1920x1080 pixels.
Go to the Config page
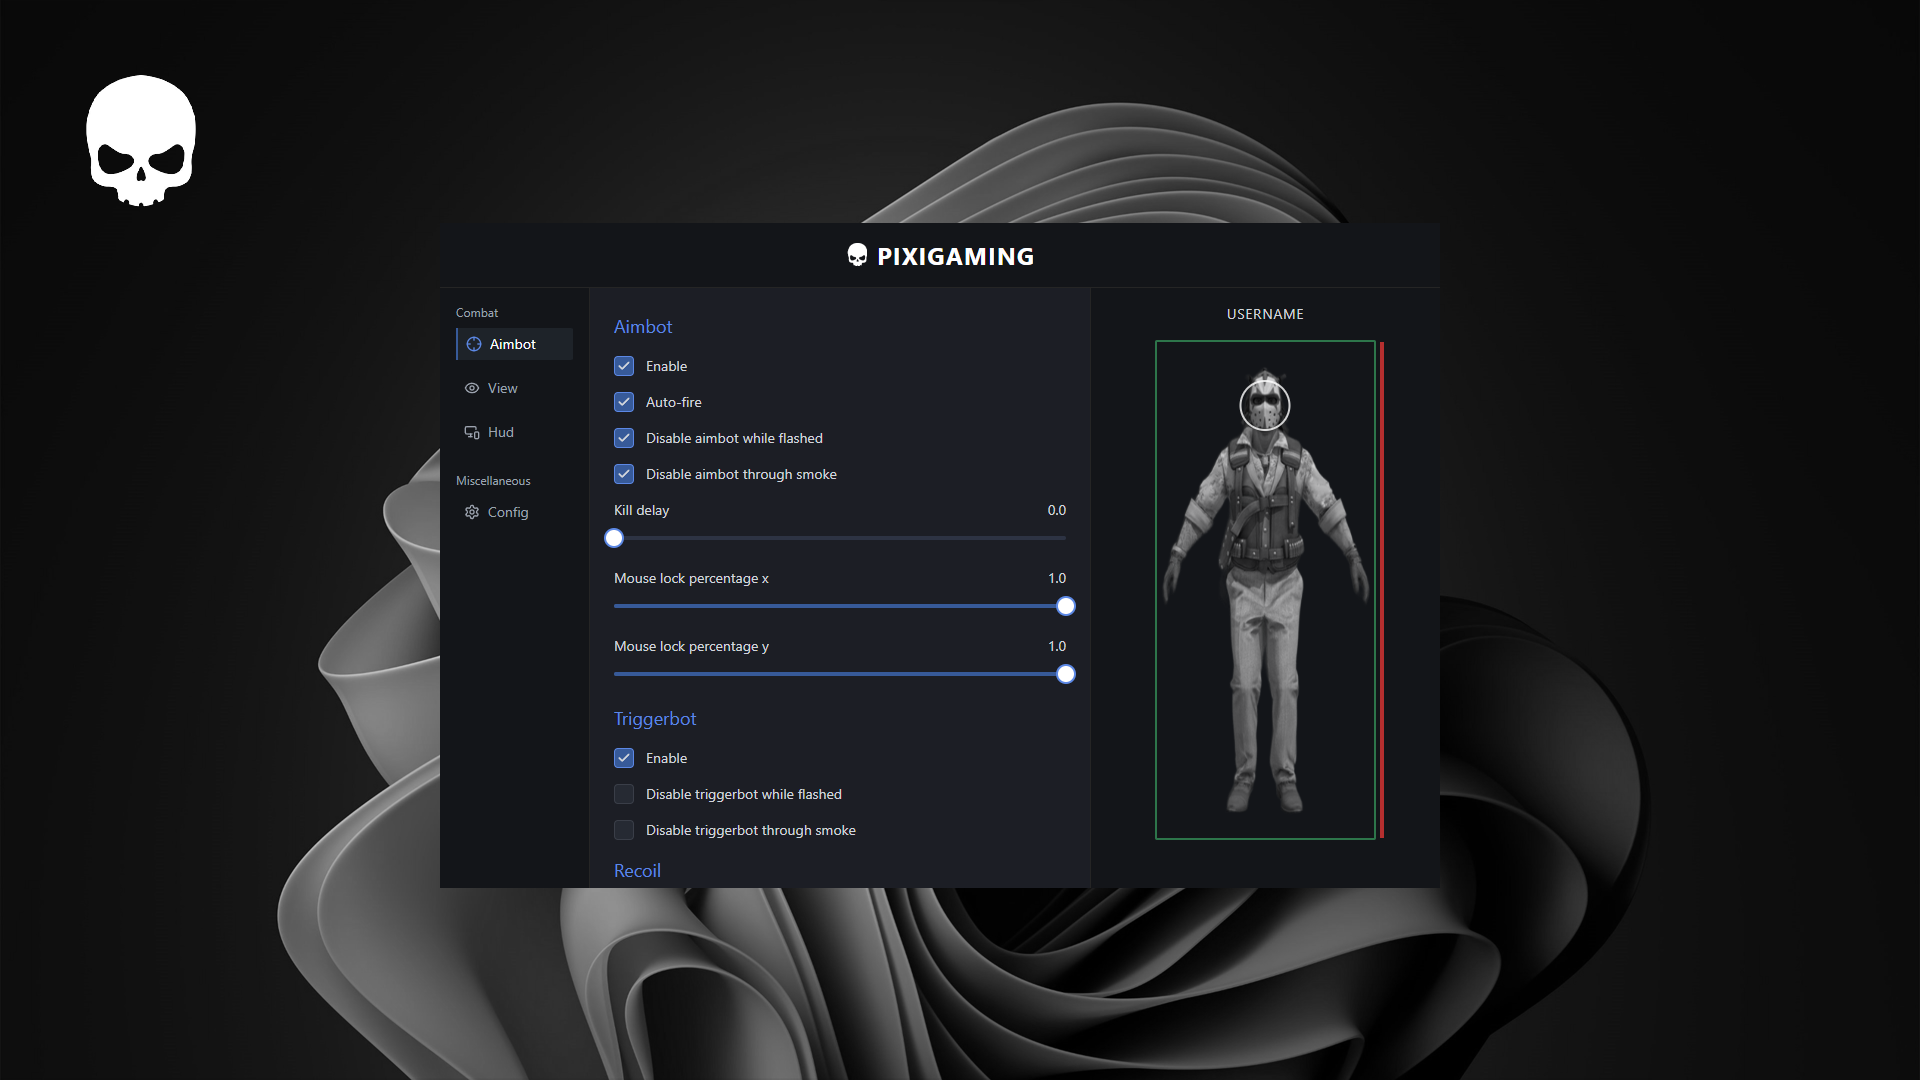coord(515,512)
